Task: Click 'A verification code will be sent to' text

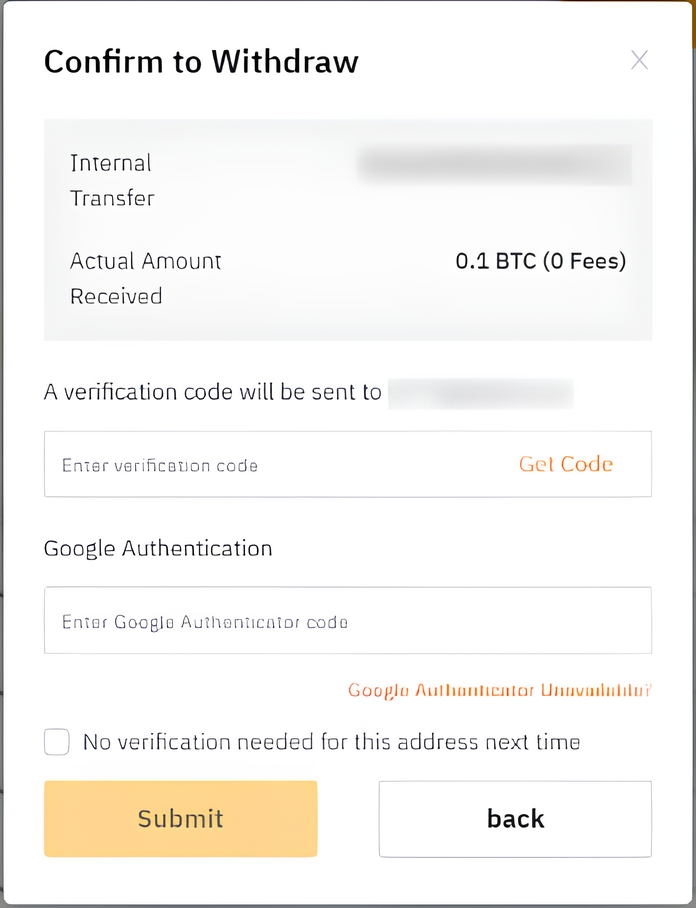Action: pyautogui.click(x=213, y=393)
